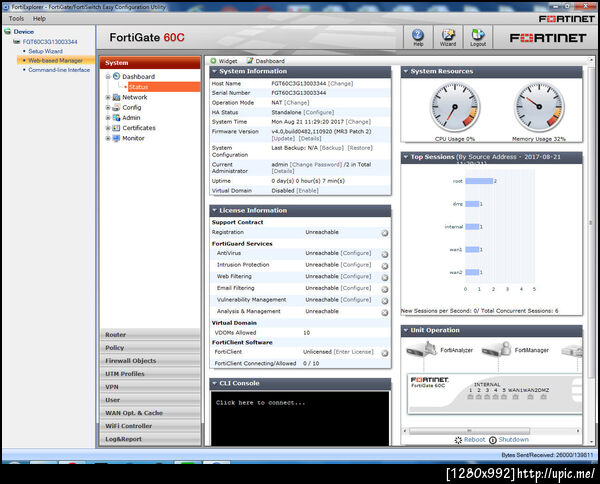Click the Reboot icon in Unit Operation

[x=458, y=440]
